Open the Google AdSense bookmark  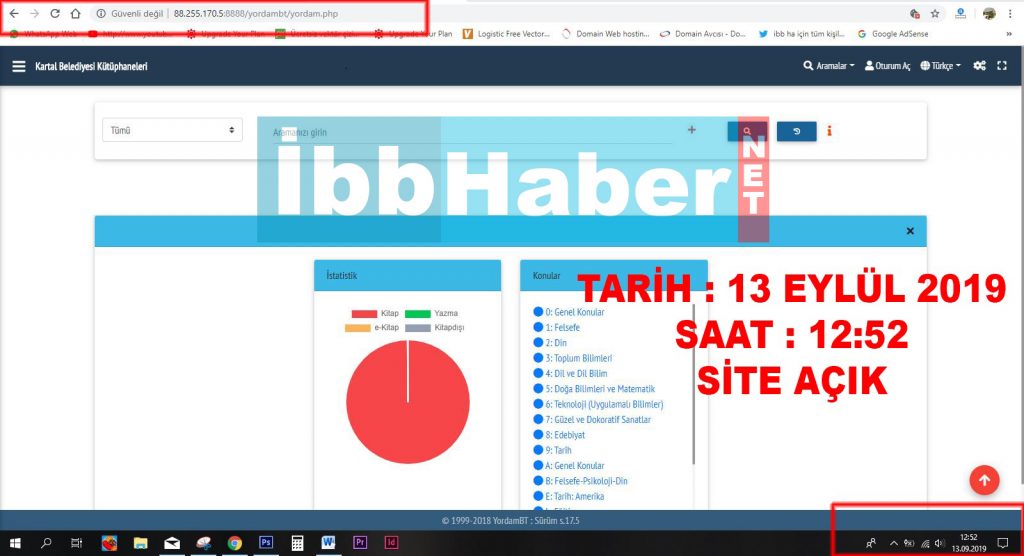pos(893,34)
